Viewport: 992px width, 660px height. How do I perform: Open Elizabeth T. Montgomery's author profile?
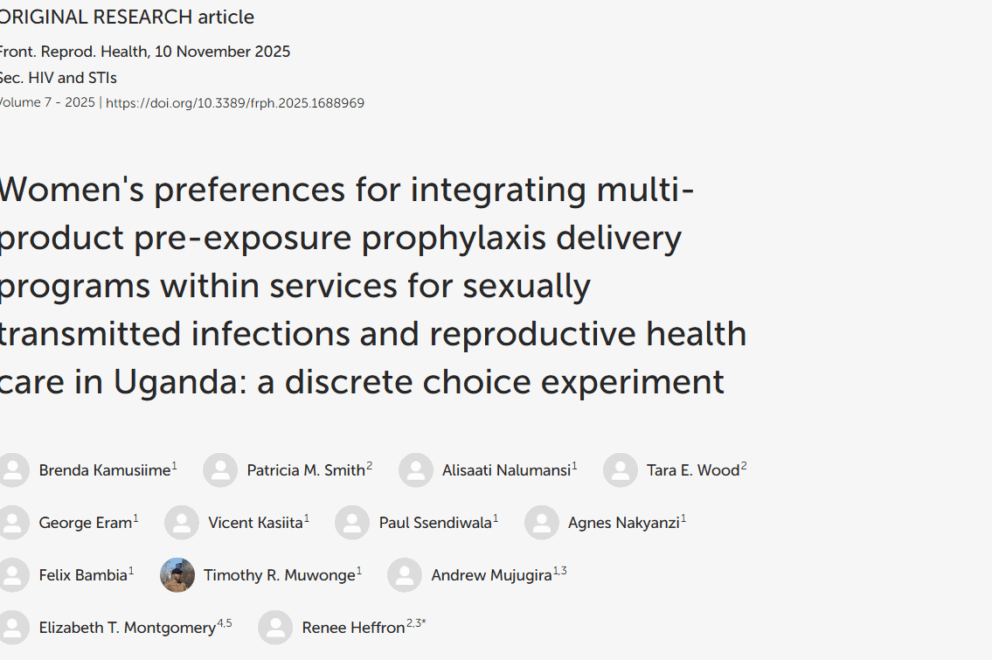click(x=127, y=628)
